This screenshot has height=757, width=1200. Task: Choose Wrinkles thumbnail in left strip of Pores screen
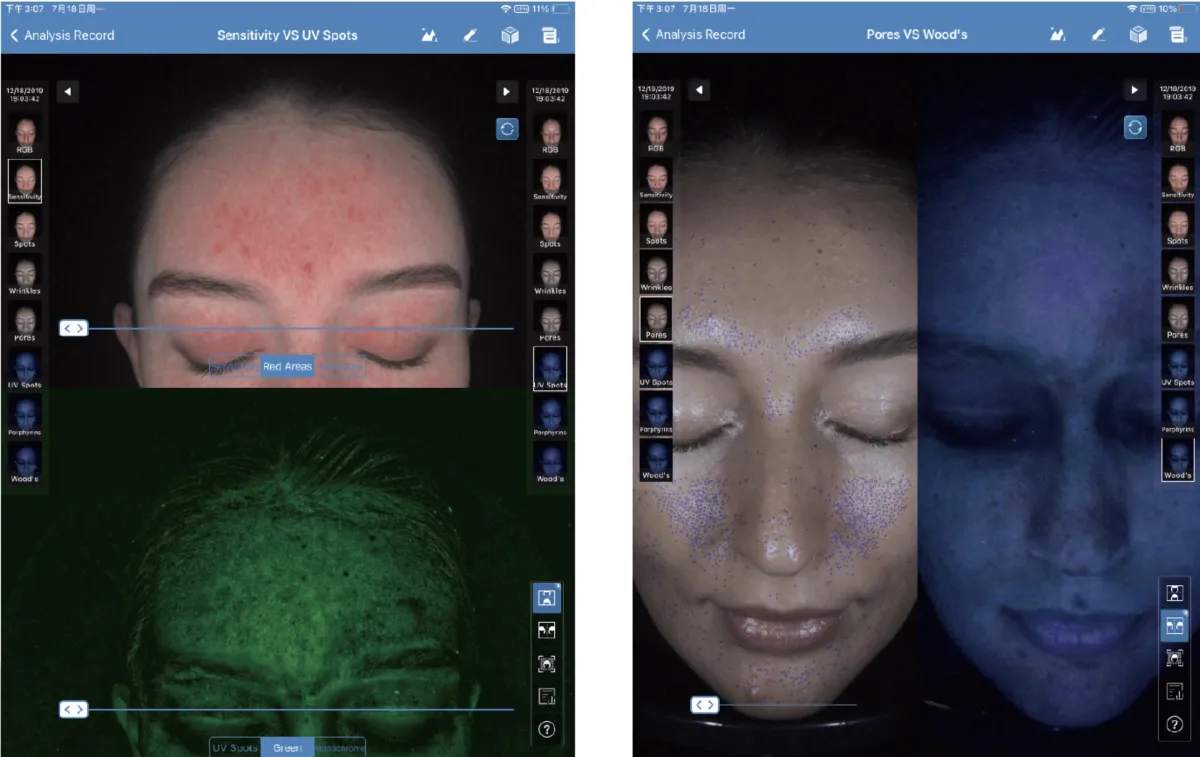pos(656,272)
